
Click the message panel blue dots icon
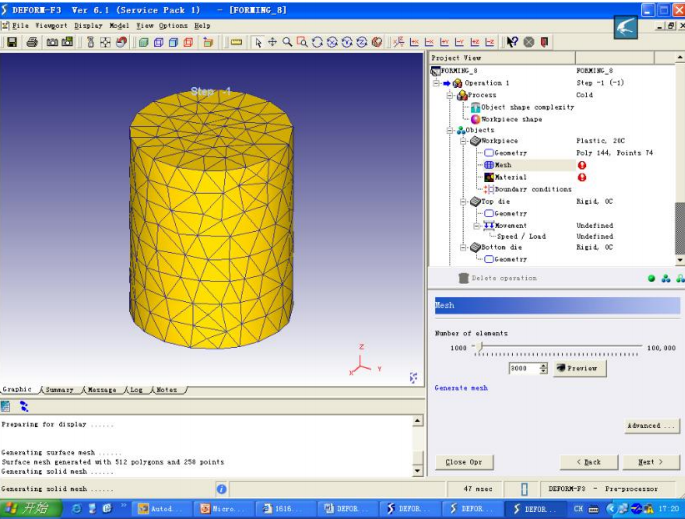pos(24,407)
